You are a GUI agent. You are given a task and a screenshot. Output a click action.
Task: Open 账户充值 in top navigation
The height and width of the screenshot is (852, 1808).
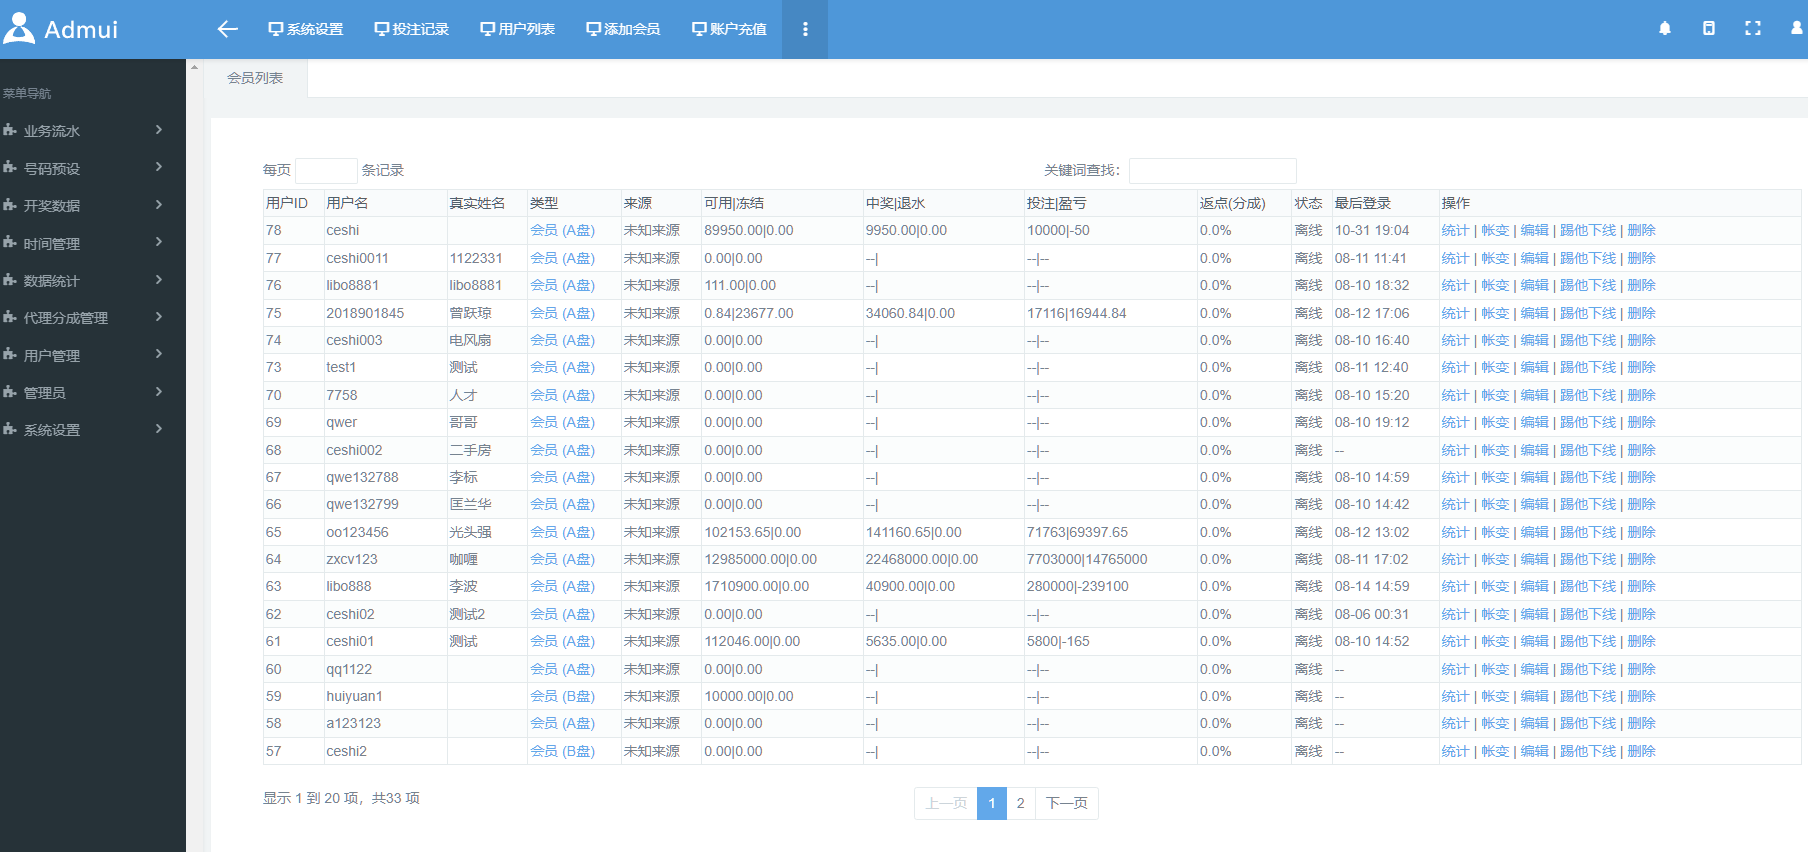729,29
